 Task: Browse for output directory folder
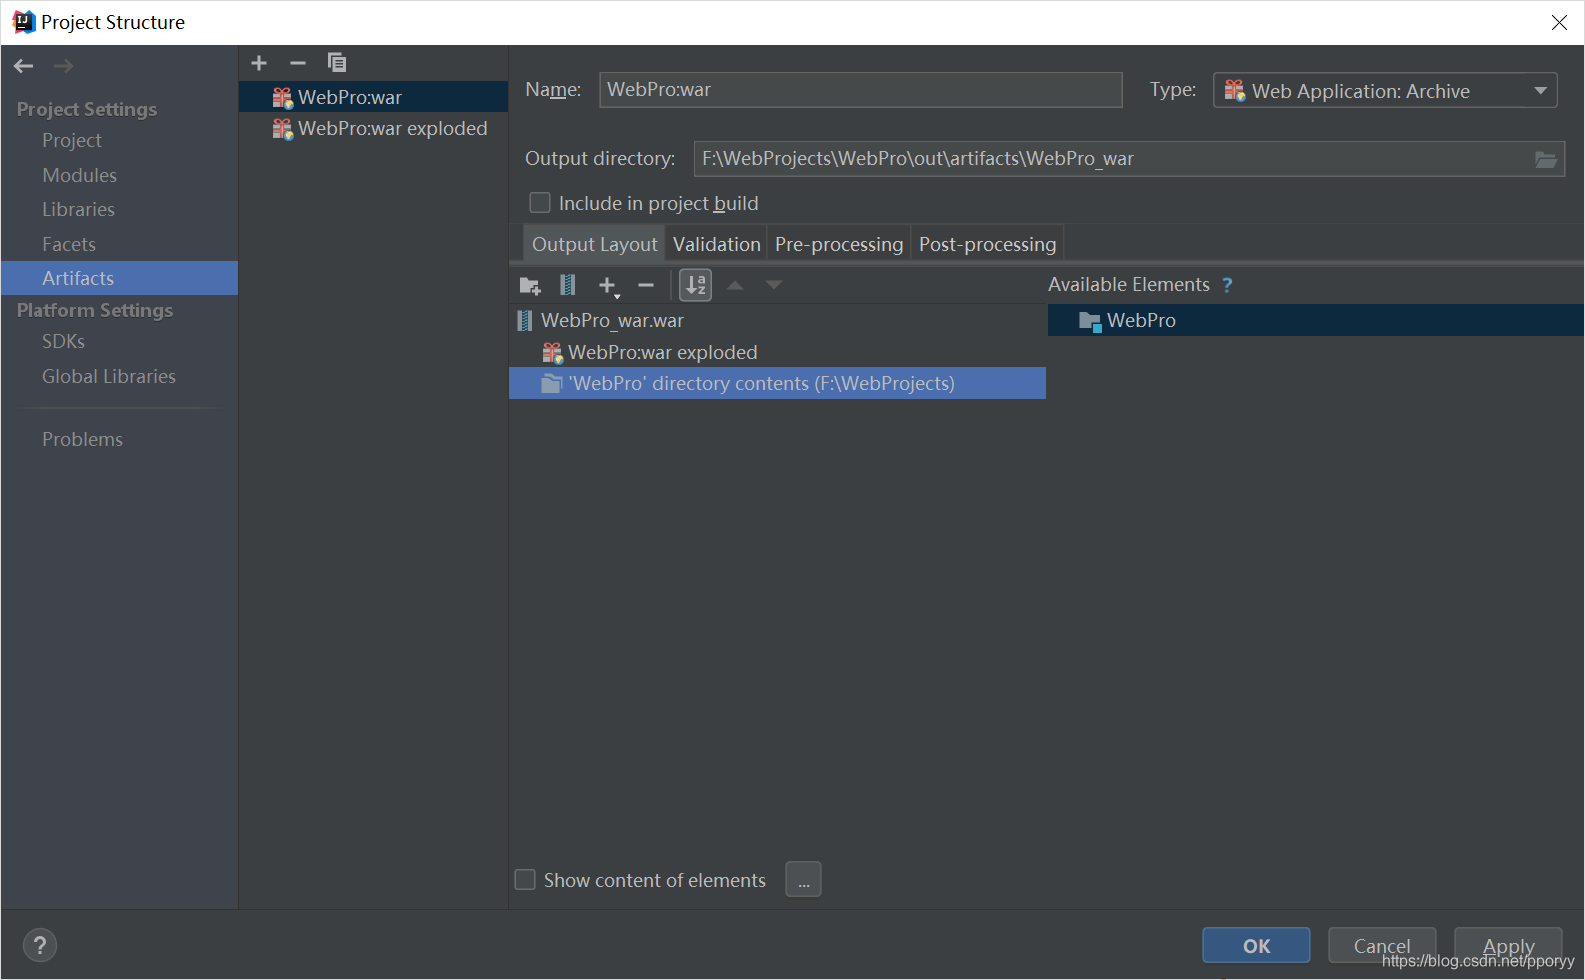(1546, 159)
